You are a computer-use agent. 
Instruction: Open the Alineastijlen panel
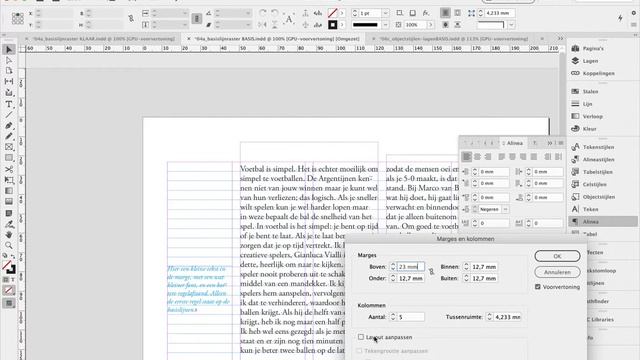pyautogui.click(x=598, y=160)
